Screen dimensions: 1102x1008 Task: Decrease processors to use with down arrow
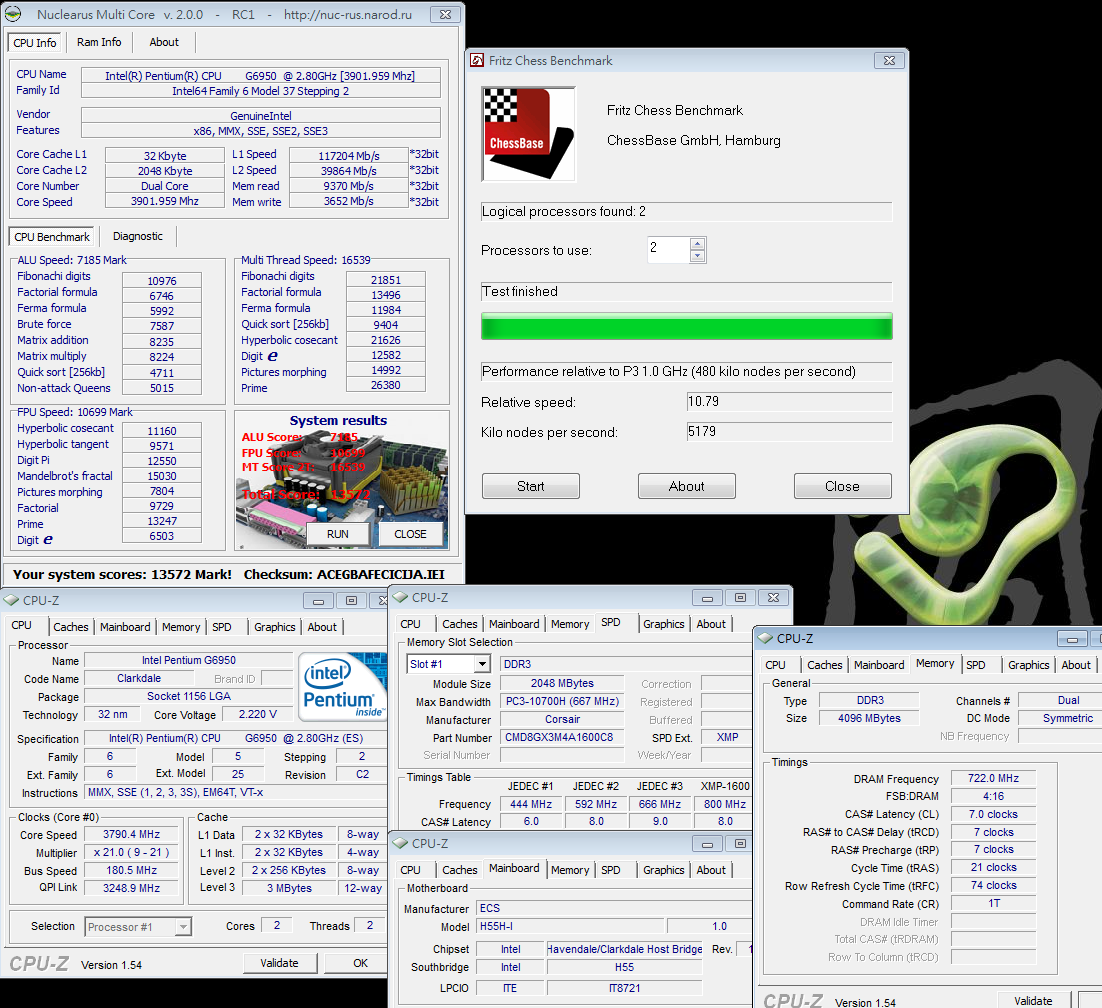click(x=698, y=256)
